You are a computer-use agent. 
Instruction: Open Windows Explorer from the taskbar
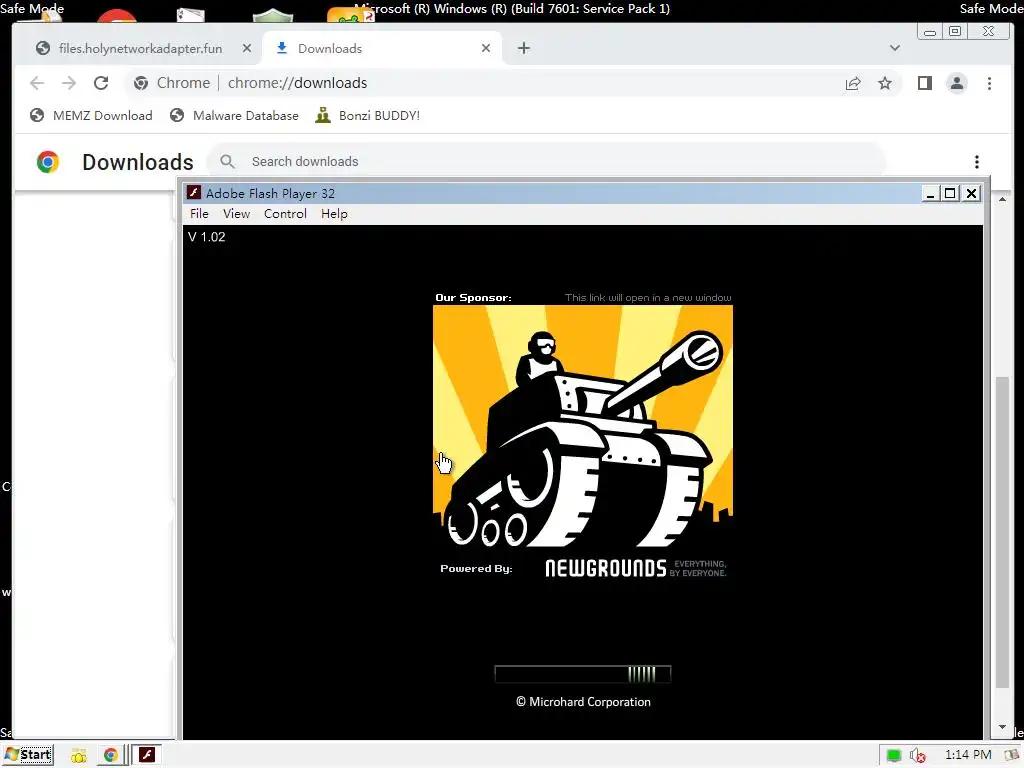78,756
